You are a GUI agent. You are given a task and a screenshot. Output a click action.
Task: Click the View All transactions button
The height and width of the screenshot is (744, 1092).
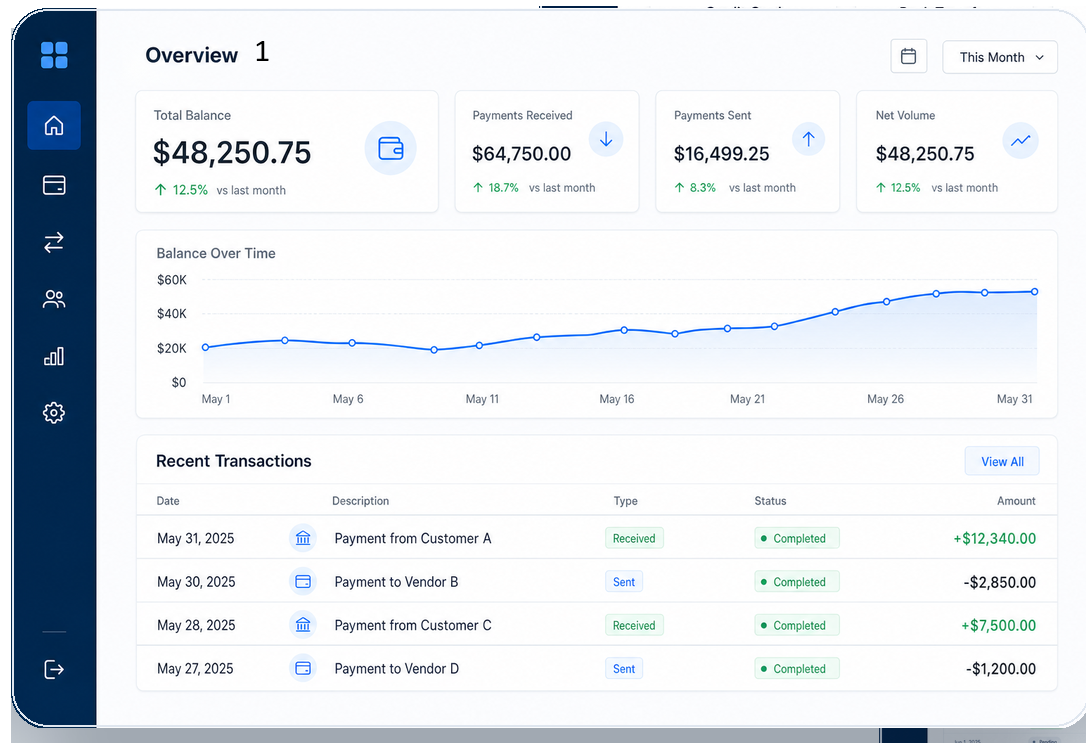click(x=1002, y=462)
